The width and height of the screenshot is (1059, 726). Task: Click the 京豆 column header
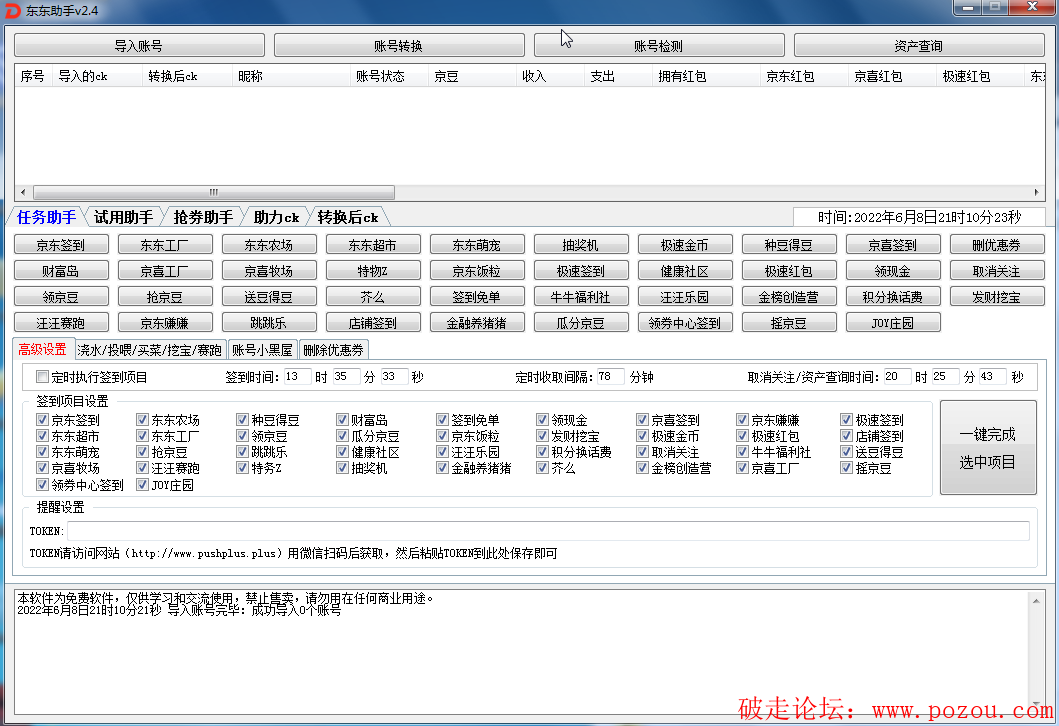(x=471, y=76)
